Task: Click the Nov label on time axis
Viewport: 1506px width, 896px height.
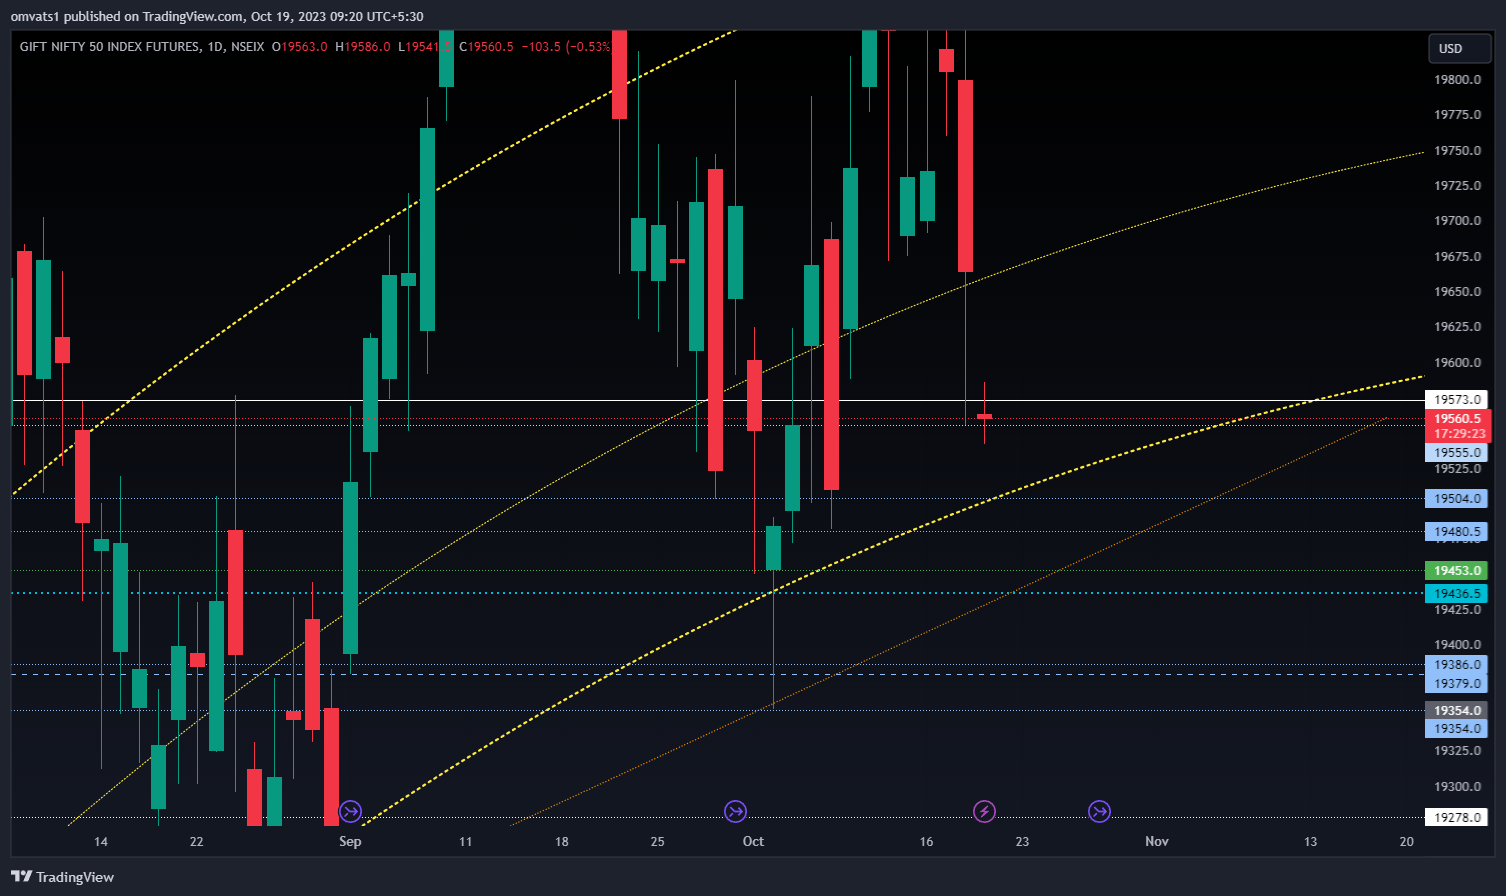Action: click(1157, 842)
